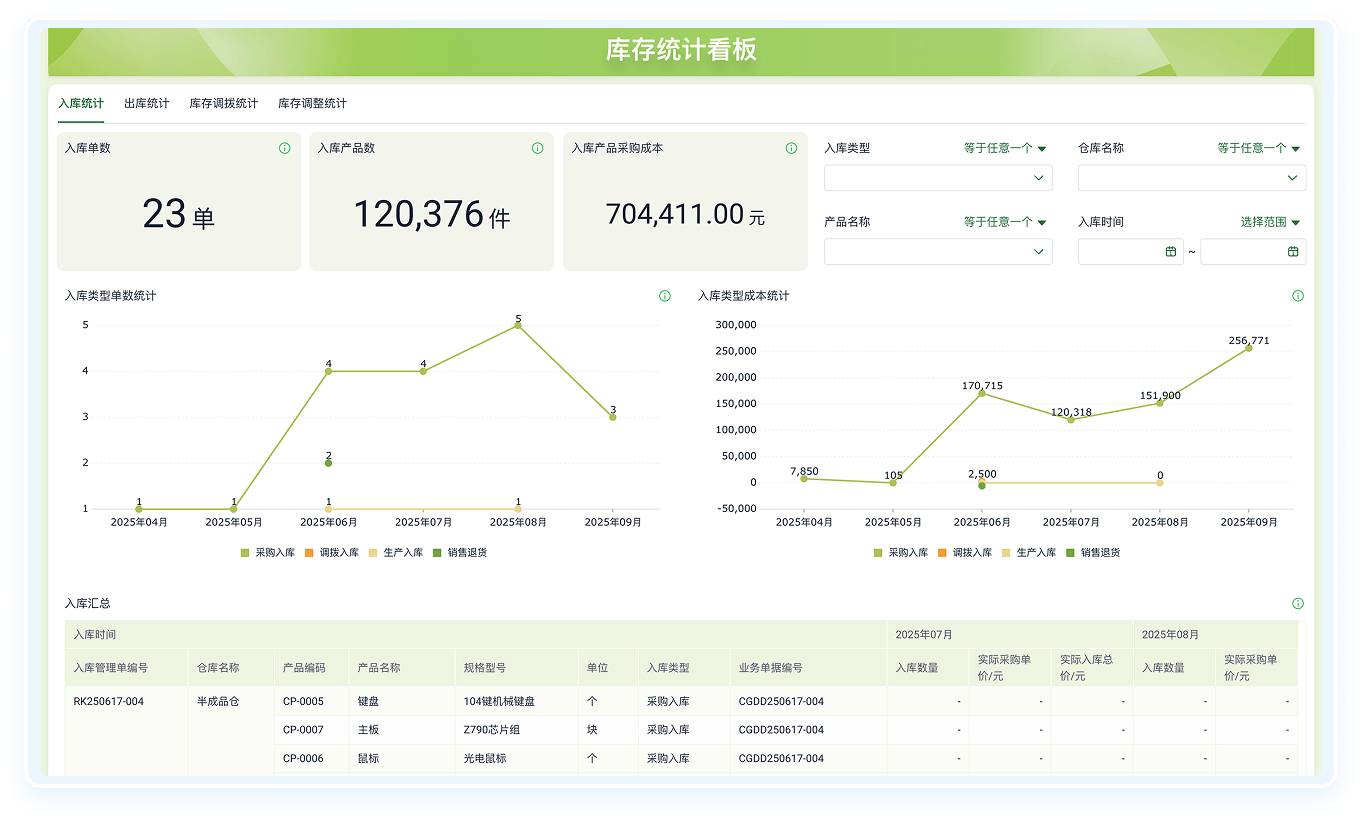The image size is (1362, 820).
Task: Show info for 入库汇总 table
Action: 1298,604
